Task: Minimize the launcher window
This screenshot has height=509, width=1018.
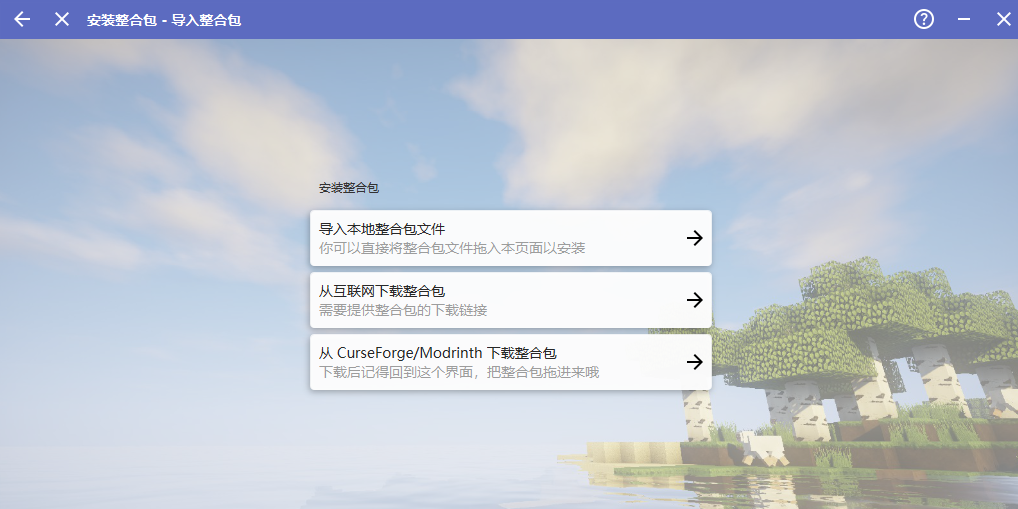Action: tap(964, 19)
